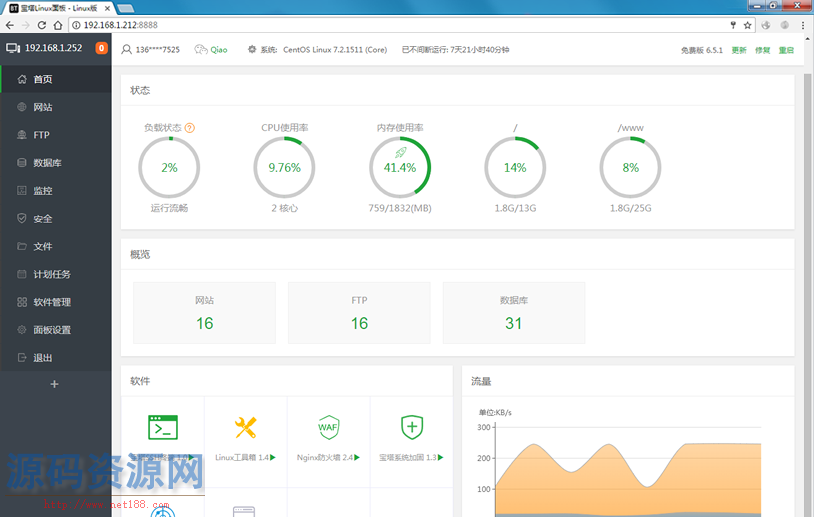This screenshot has width=814, height=517.
Task: Click the browser reload button
Action: tap(42, 25)
